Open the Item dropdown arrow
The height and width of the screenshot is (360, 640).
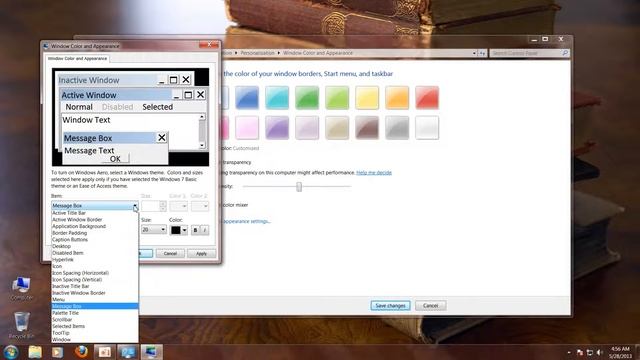click(135, 206)
